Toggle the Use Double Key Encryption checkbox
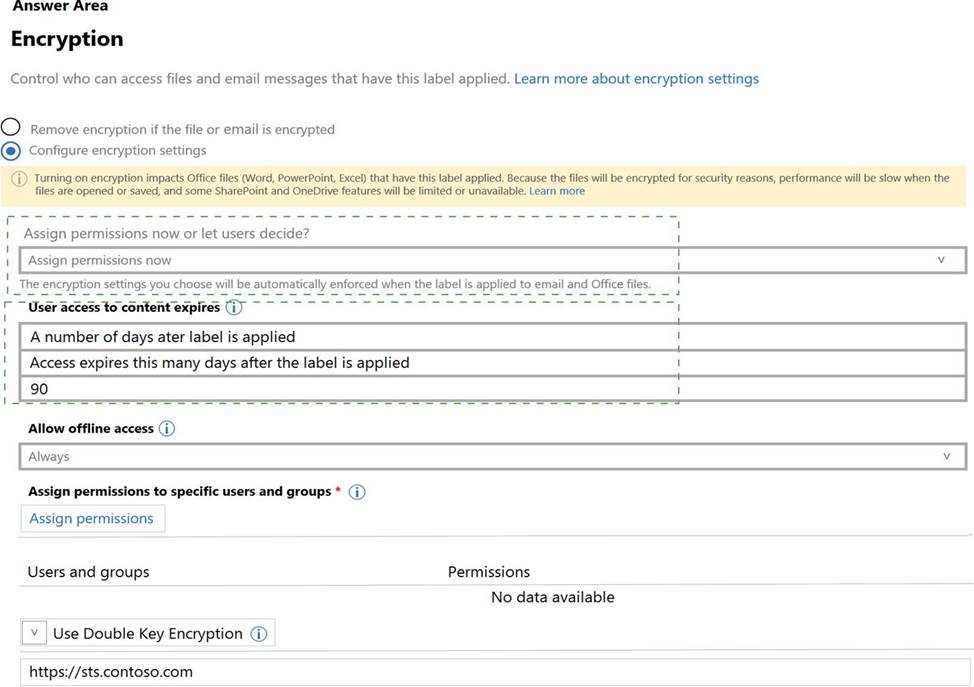This screenshot has width=974, height=687. click(x=34, y=633)
